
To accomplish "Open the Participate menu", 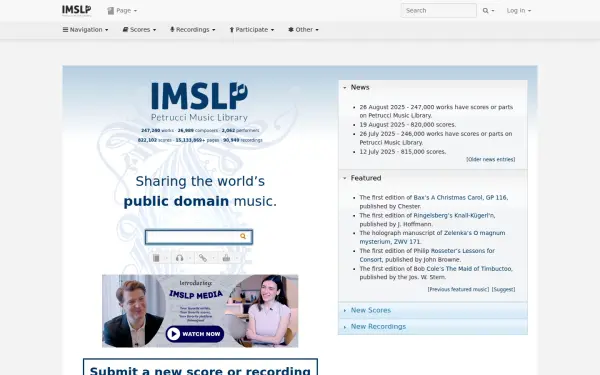I will click(251, 29).
